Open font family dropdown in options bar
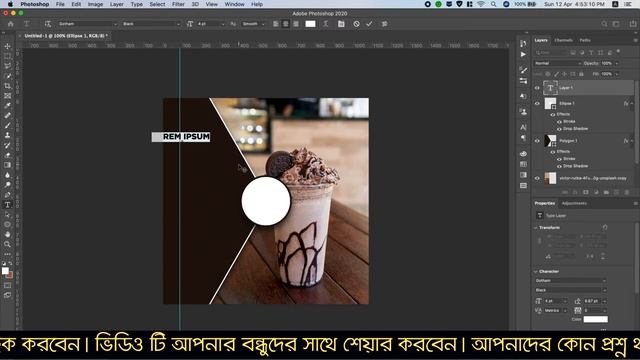Image resolution: width=640 pixels, height=360 pixels. pos(116,24)
